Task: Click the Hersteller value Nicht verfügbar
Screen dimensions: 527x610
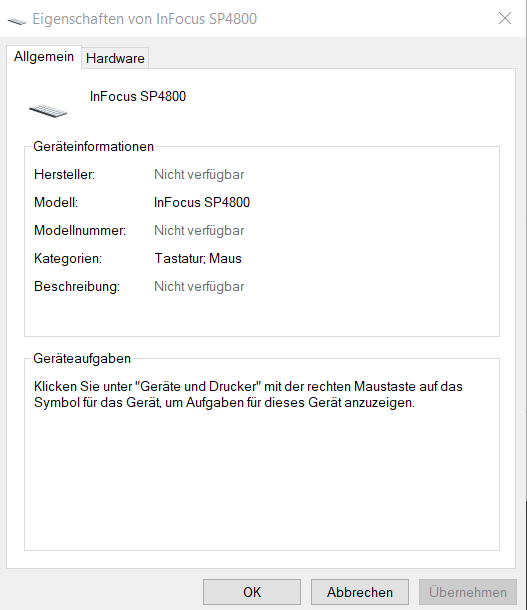Action: tap(199, 175)
